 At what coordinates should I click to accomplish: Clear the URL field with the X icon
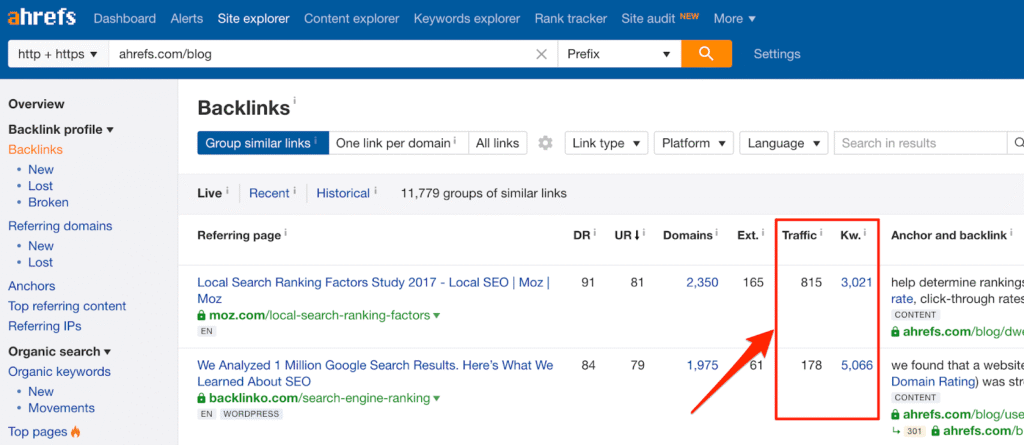click(x=541, y=54)
